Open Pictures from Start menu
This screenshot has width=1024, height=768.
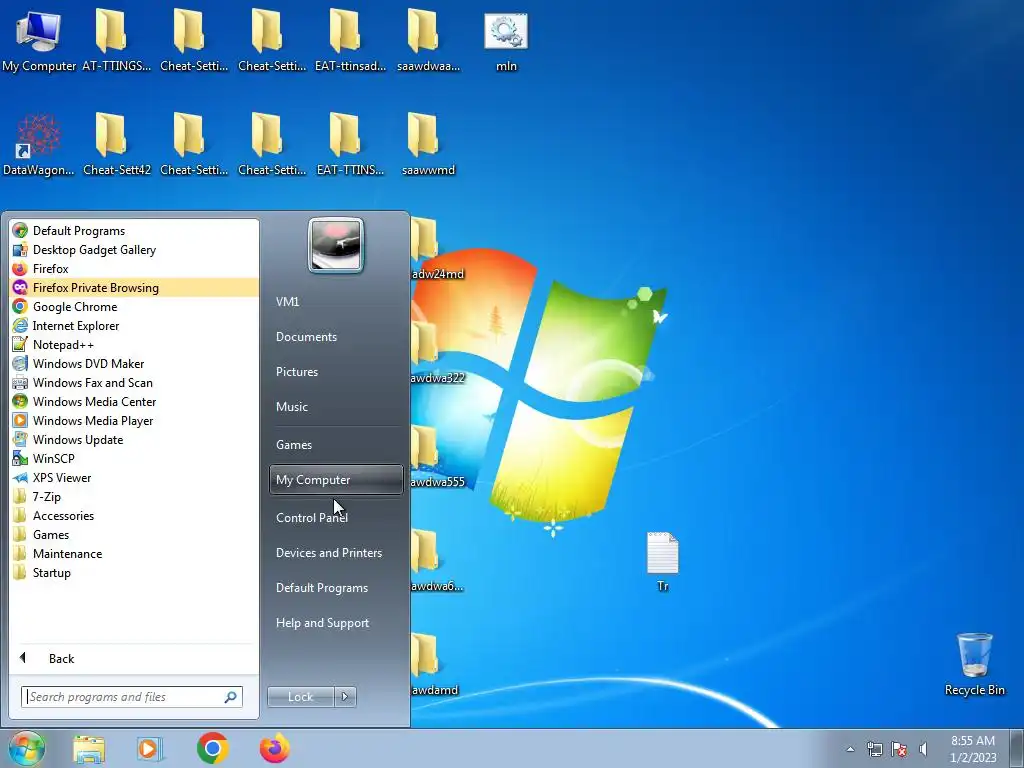336,372
